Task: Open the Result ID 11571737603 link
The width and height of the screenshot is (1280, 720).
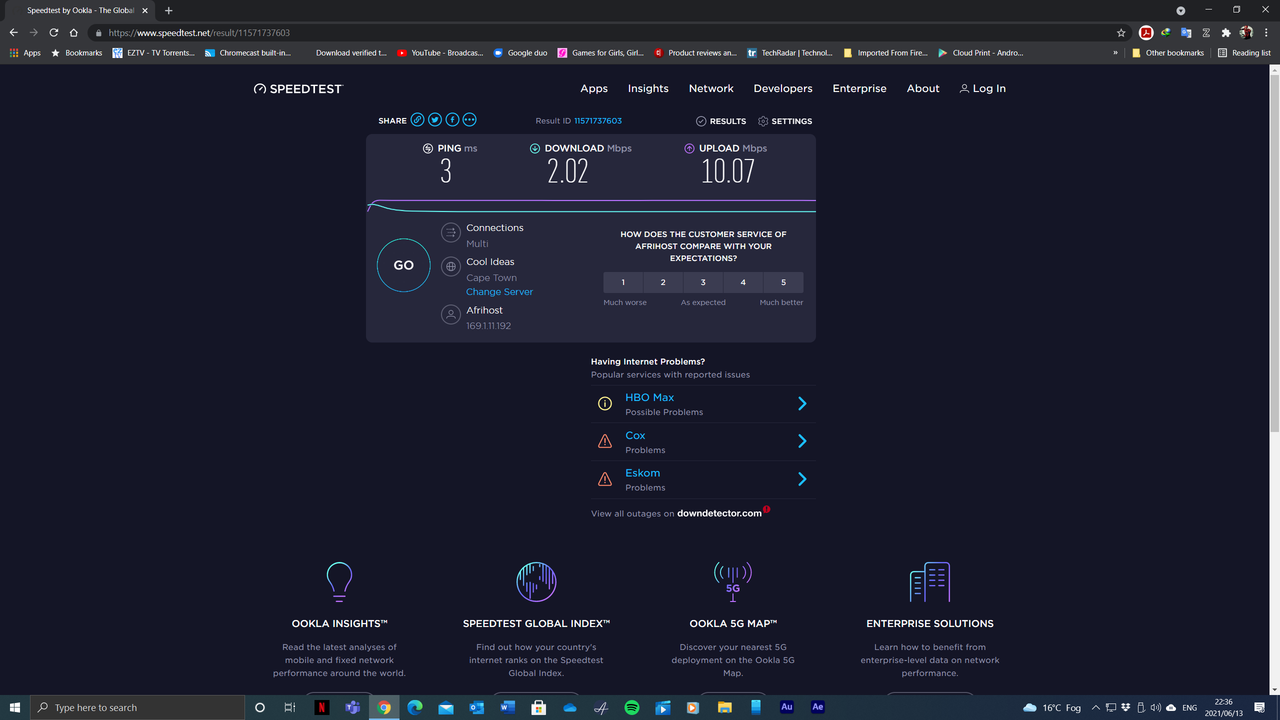Action: tap(598, 121)
